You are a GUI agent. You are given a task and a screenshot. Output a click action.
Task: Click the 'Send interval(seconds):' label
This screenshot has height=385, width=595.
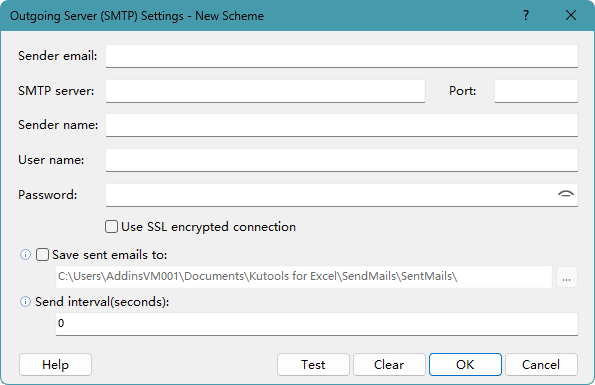(x=102, y=302)
